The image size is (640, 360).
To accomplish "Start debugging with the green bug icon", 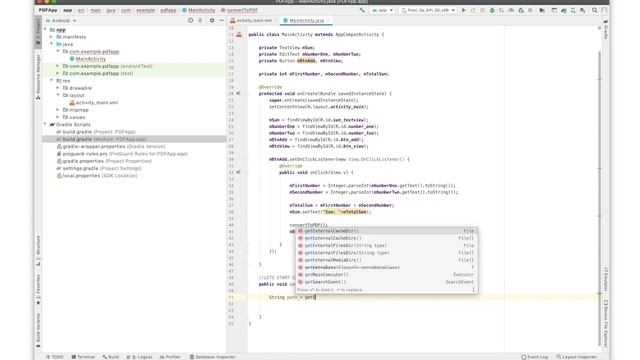I will [492, 10].
